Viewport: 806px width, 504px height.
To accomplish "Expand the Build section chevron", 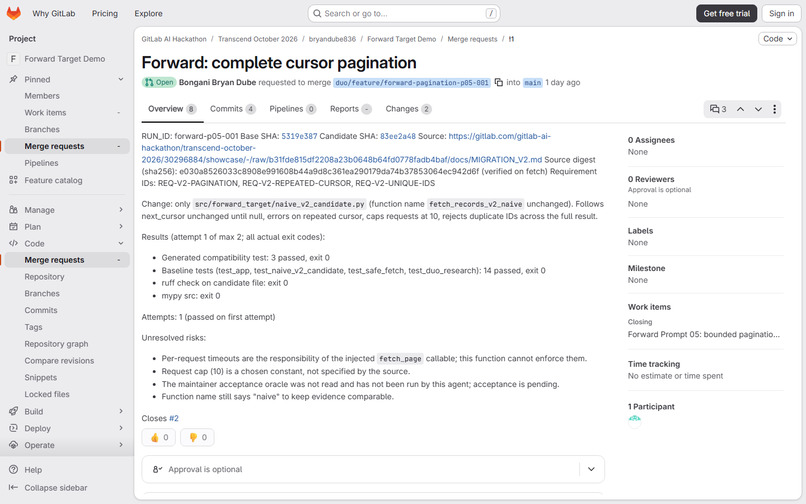I will [x=121, y=411].
